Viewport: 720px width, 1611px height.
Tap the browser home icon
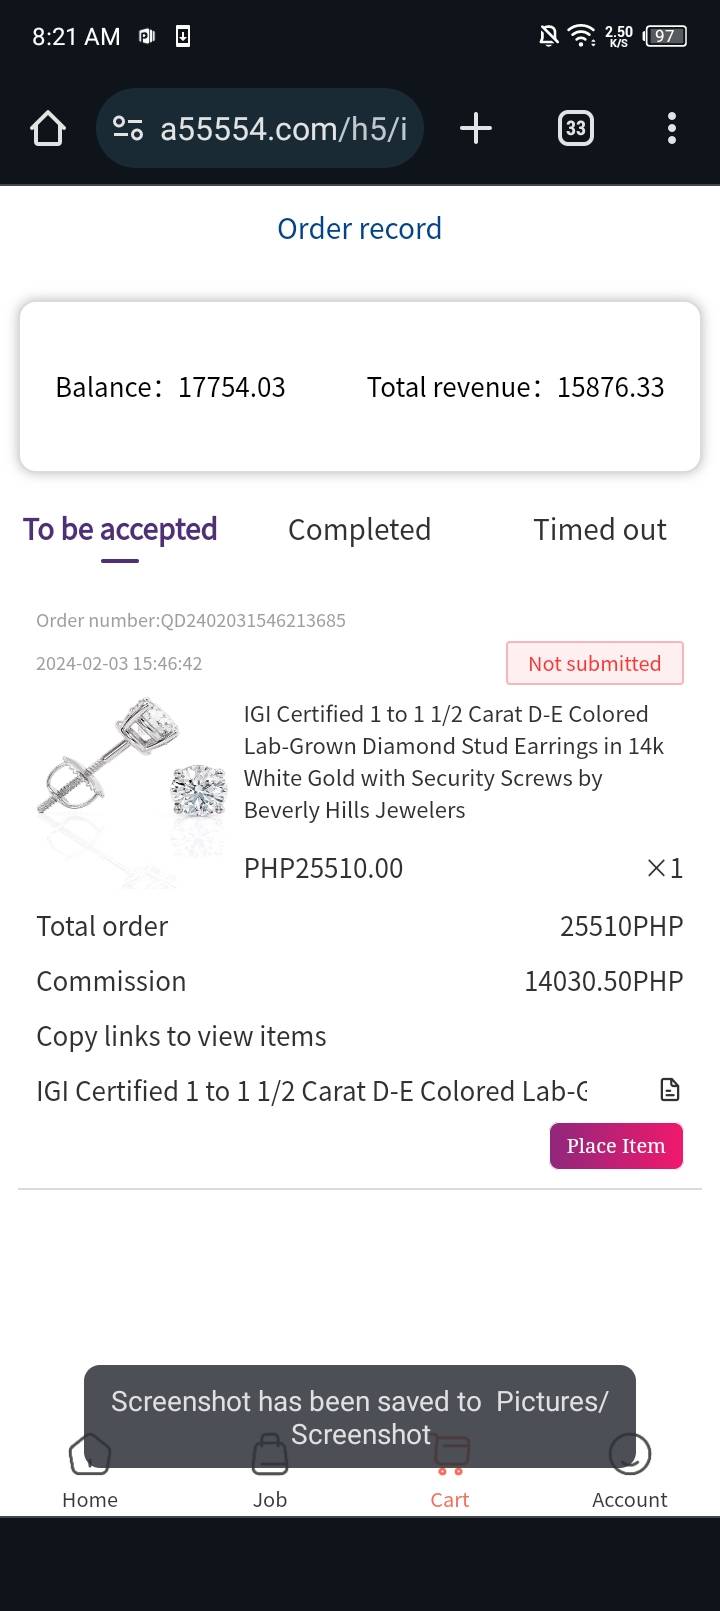point(48,128)
